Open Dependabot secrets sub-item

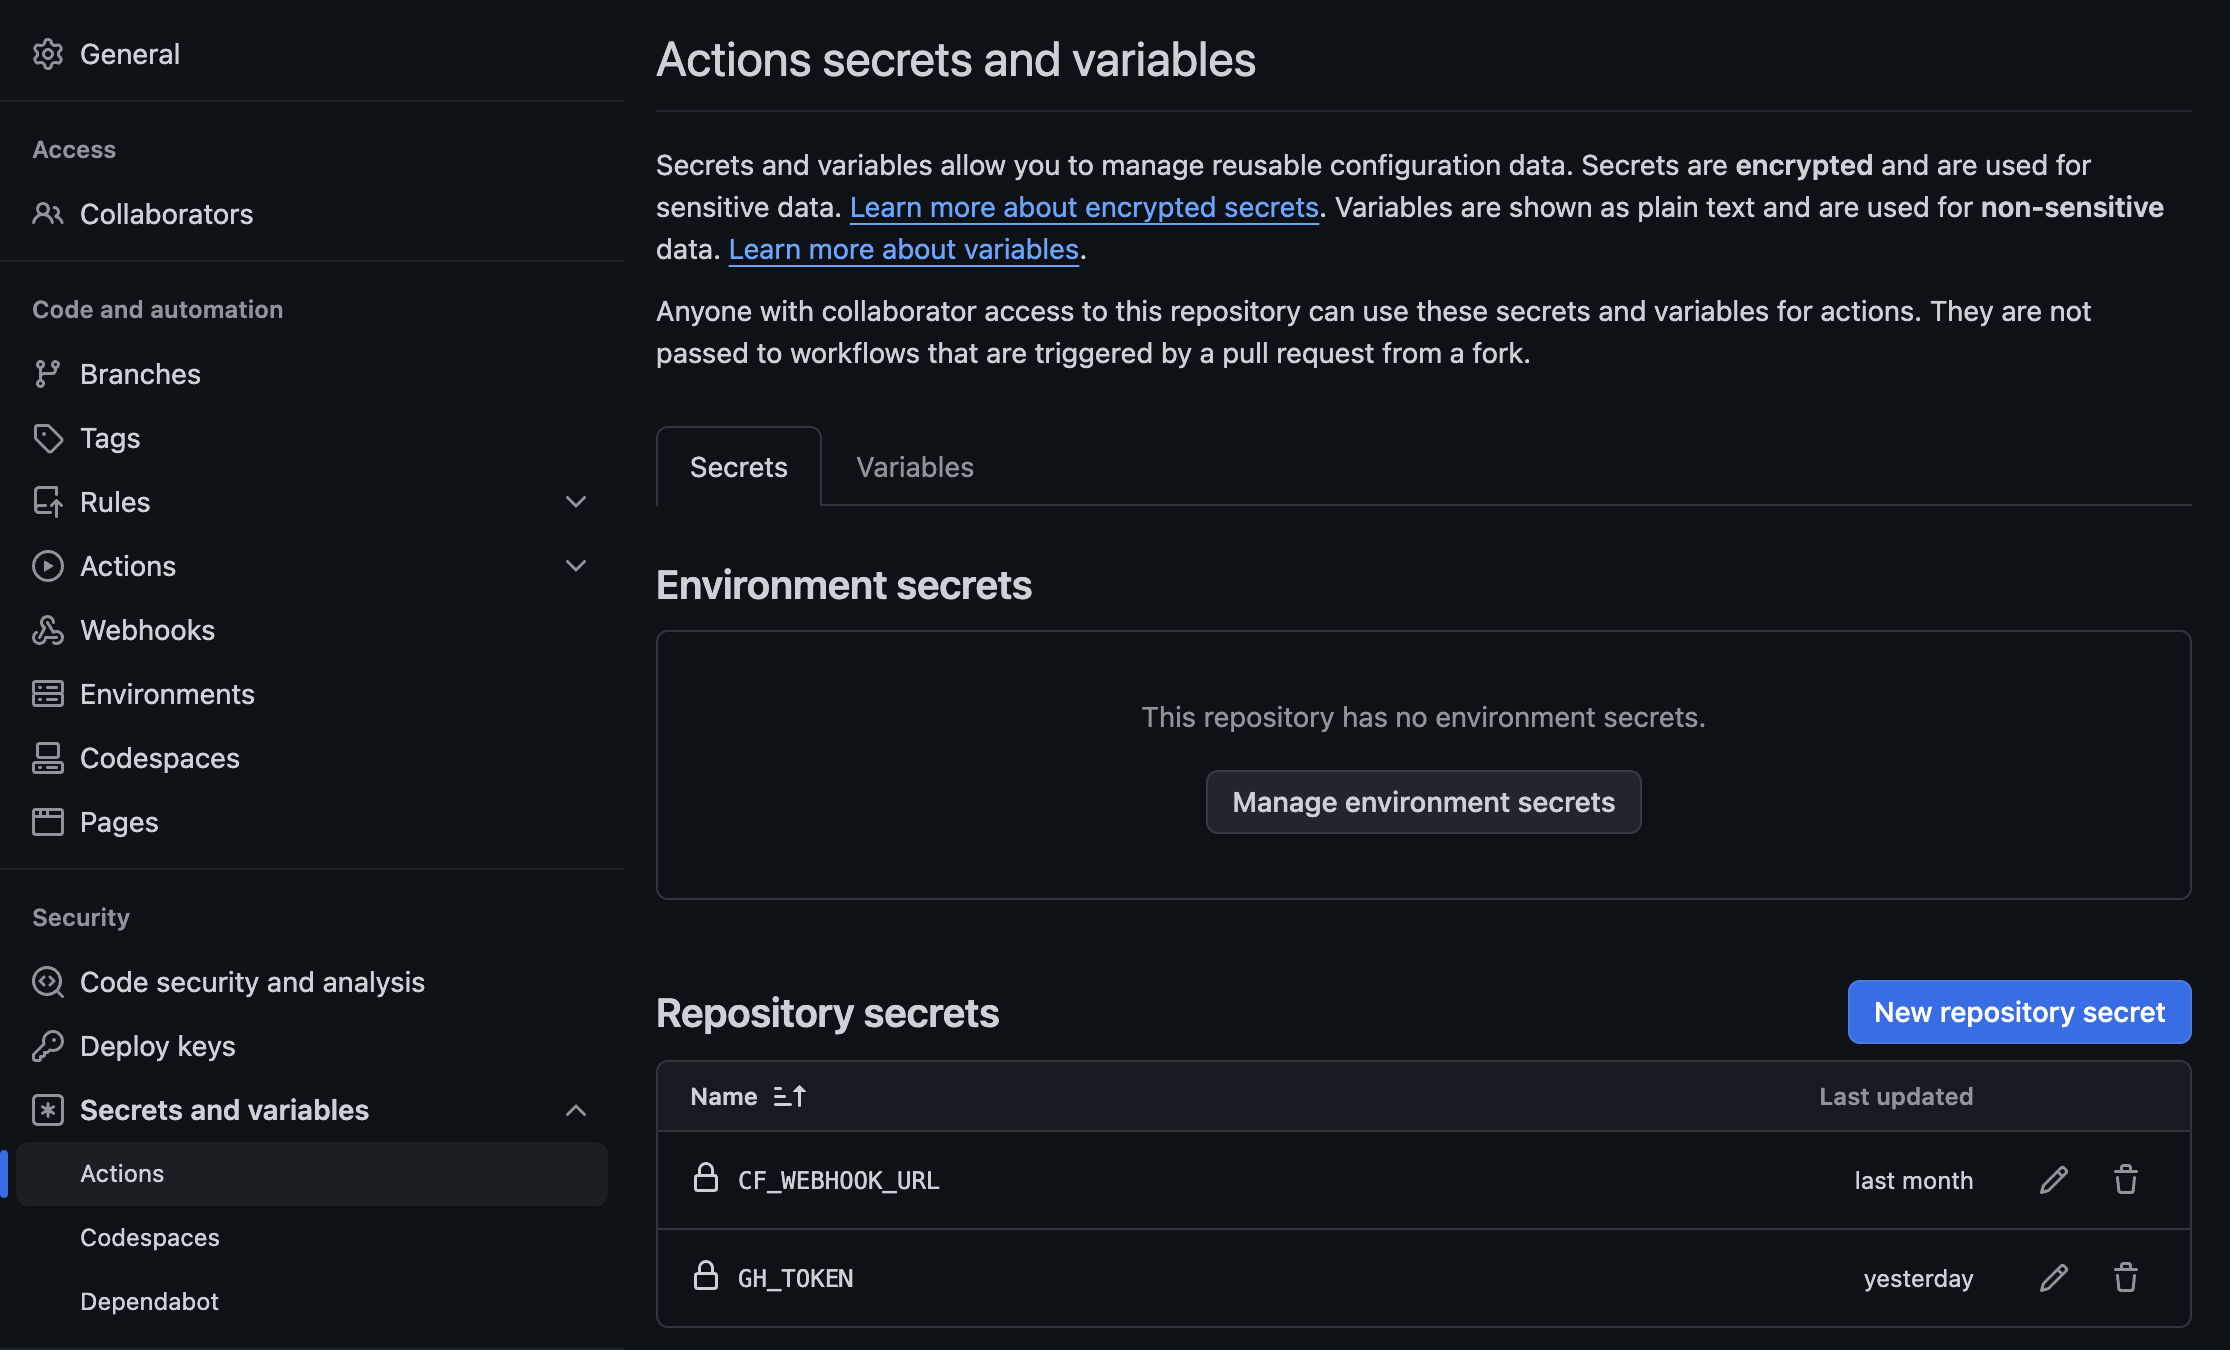149,1301
